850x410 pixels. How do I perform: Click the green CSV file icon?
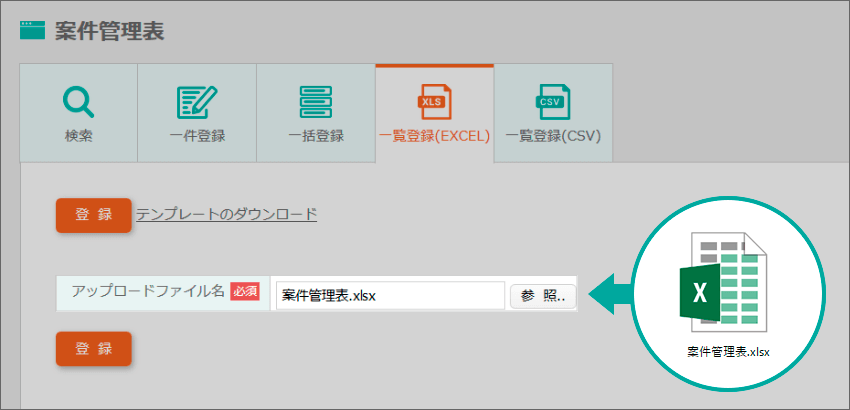point(553,102)
